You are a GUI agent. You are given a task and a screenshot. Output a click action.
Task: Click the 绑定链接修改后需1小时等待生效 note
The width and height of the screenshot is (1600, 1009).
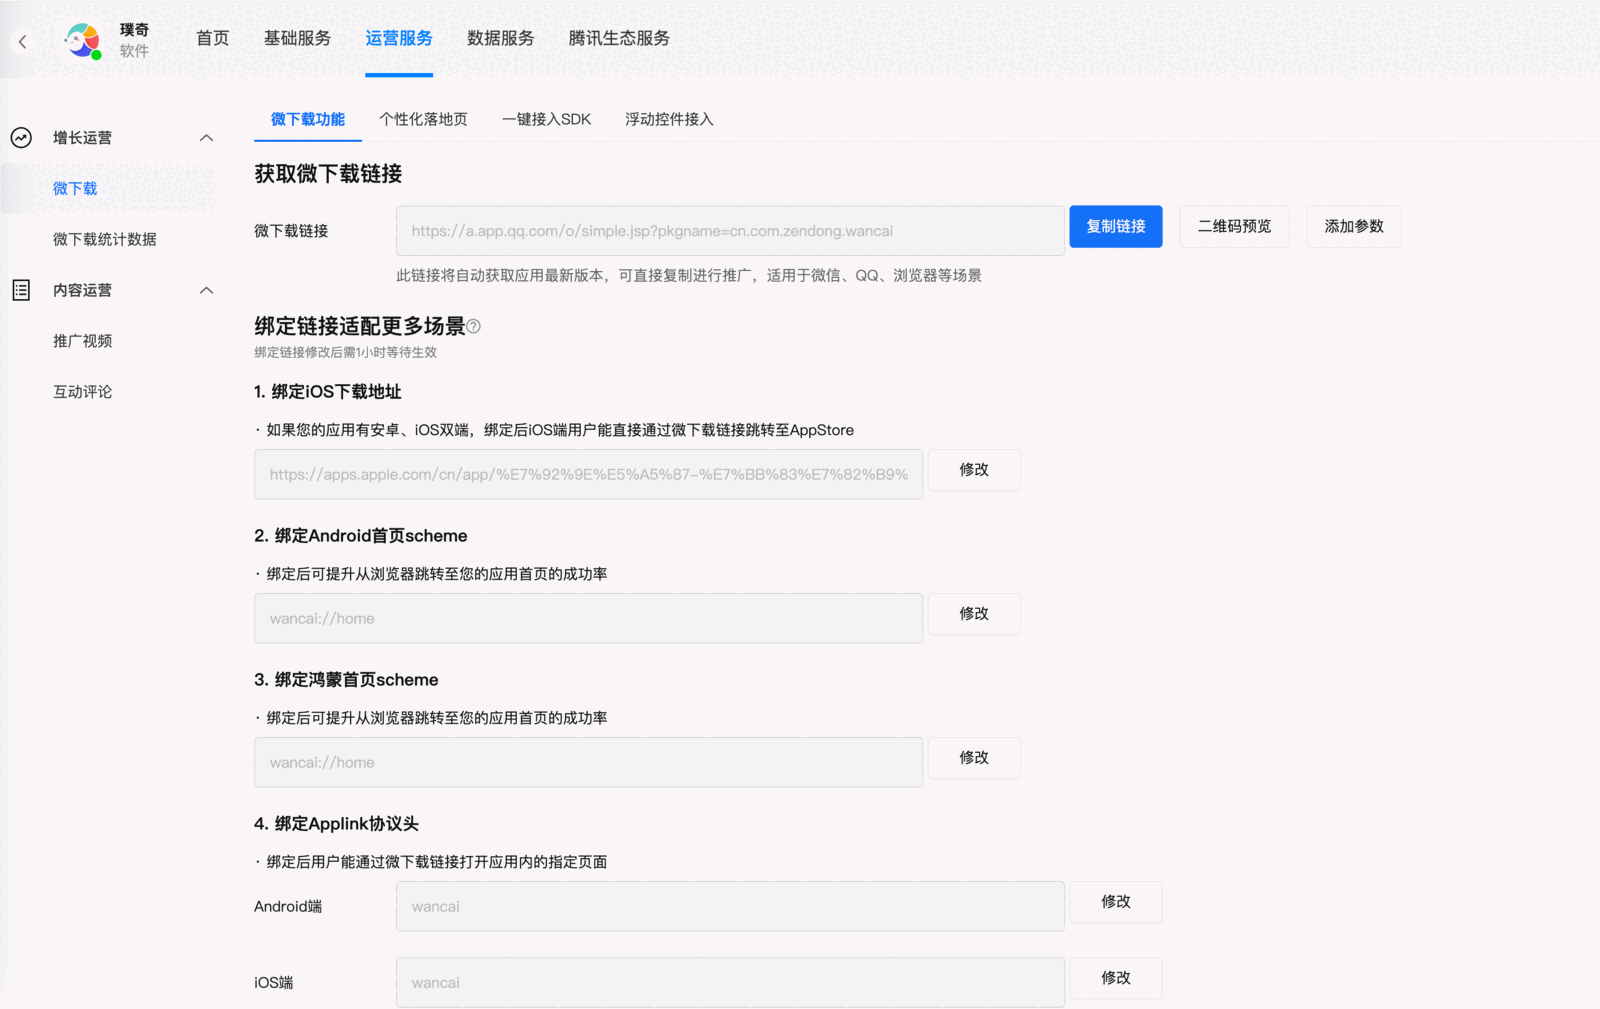click(x=345, y=352)
